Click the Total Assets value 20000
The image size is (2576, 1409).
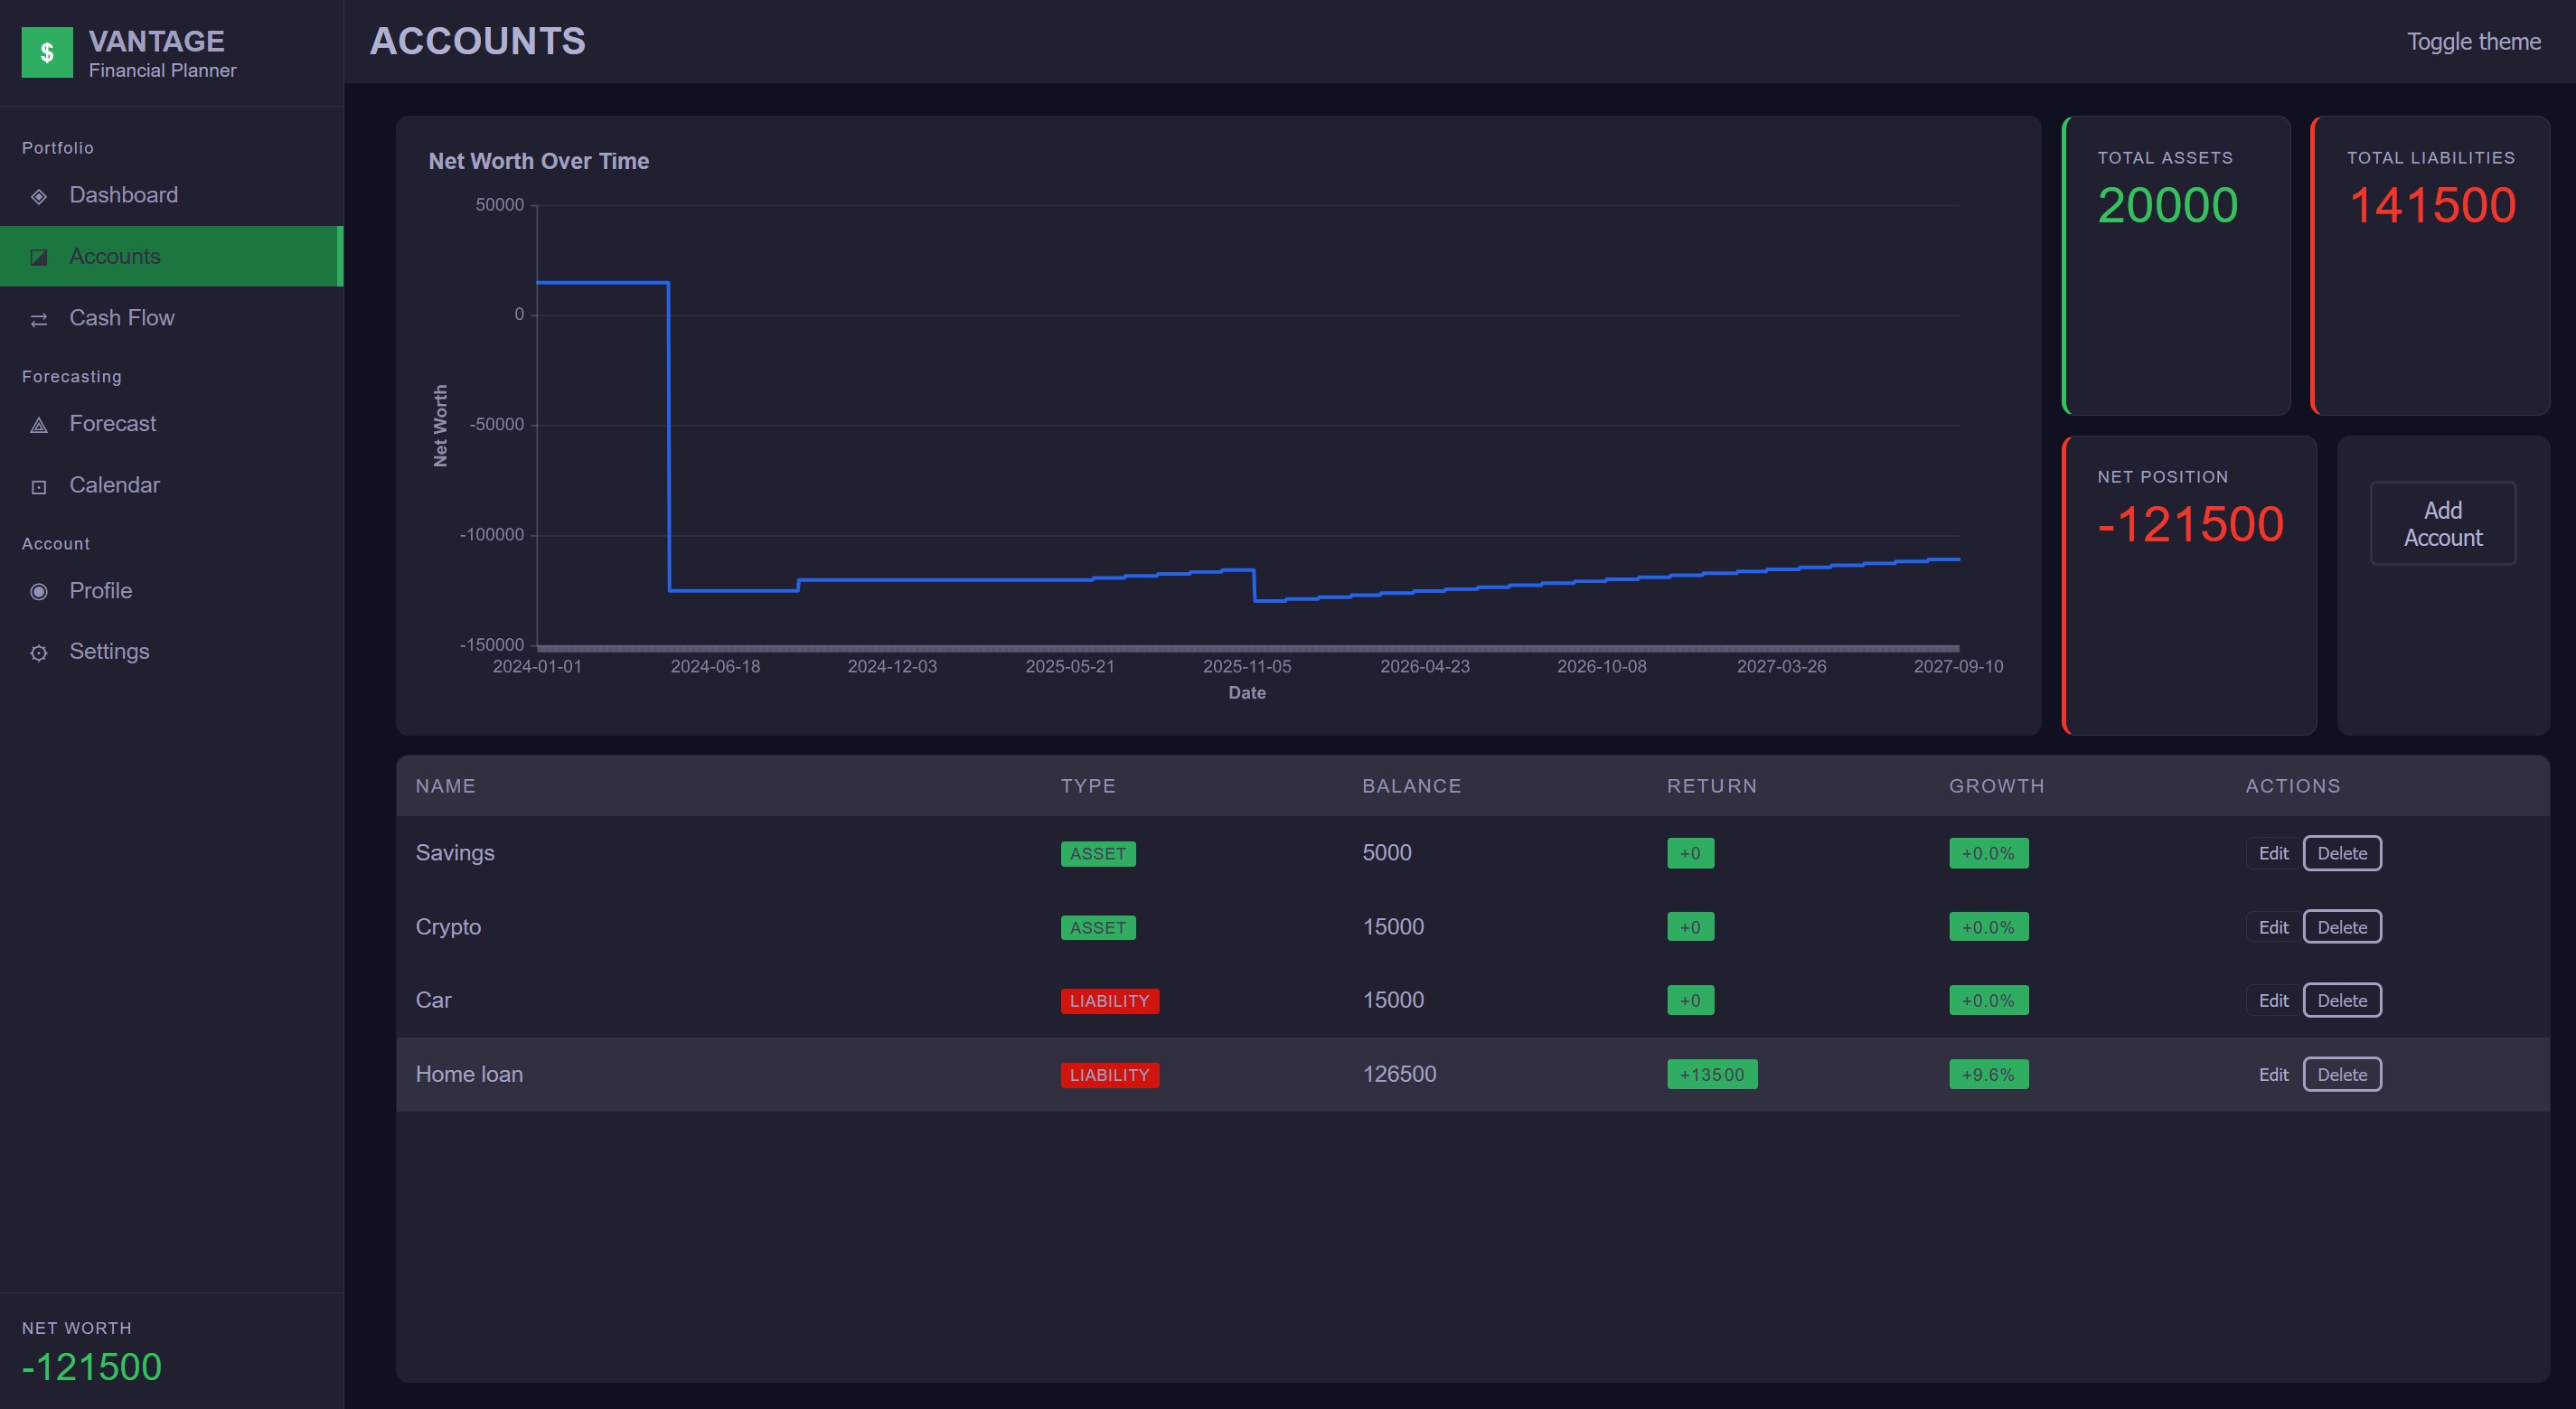(x=2167, y=205)
